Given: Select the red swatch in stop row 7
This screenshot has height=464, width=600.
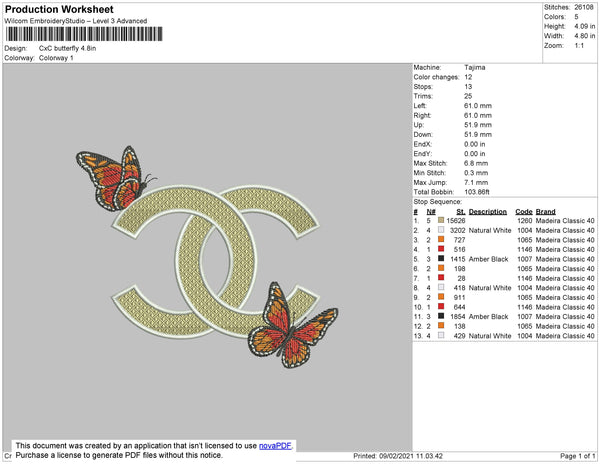Looking at the screenshot, I should (441, 278).
